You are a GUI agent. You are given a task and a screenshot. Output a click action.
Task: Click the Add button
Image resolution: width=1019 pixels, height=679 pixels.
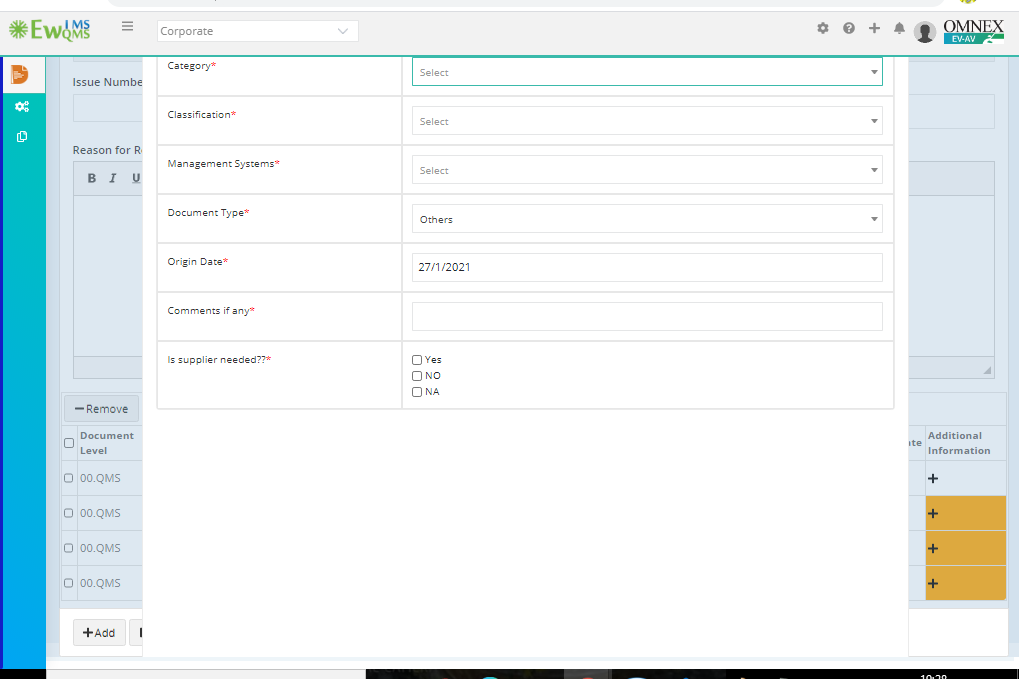(x=99, y=633)
